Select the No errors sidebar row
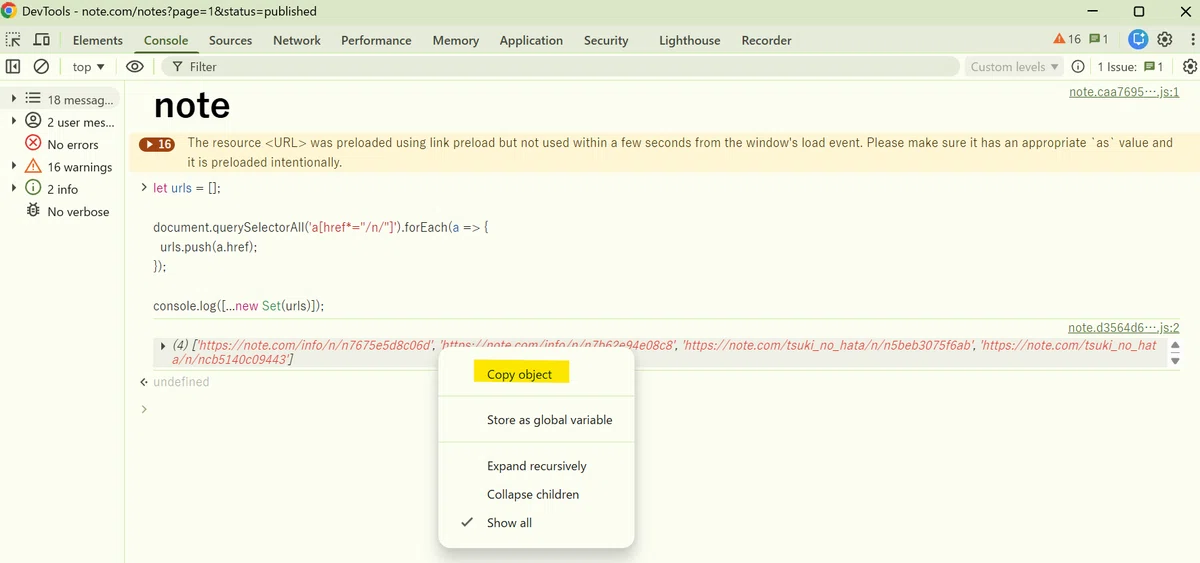 point(62,144)
